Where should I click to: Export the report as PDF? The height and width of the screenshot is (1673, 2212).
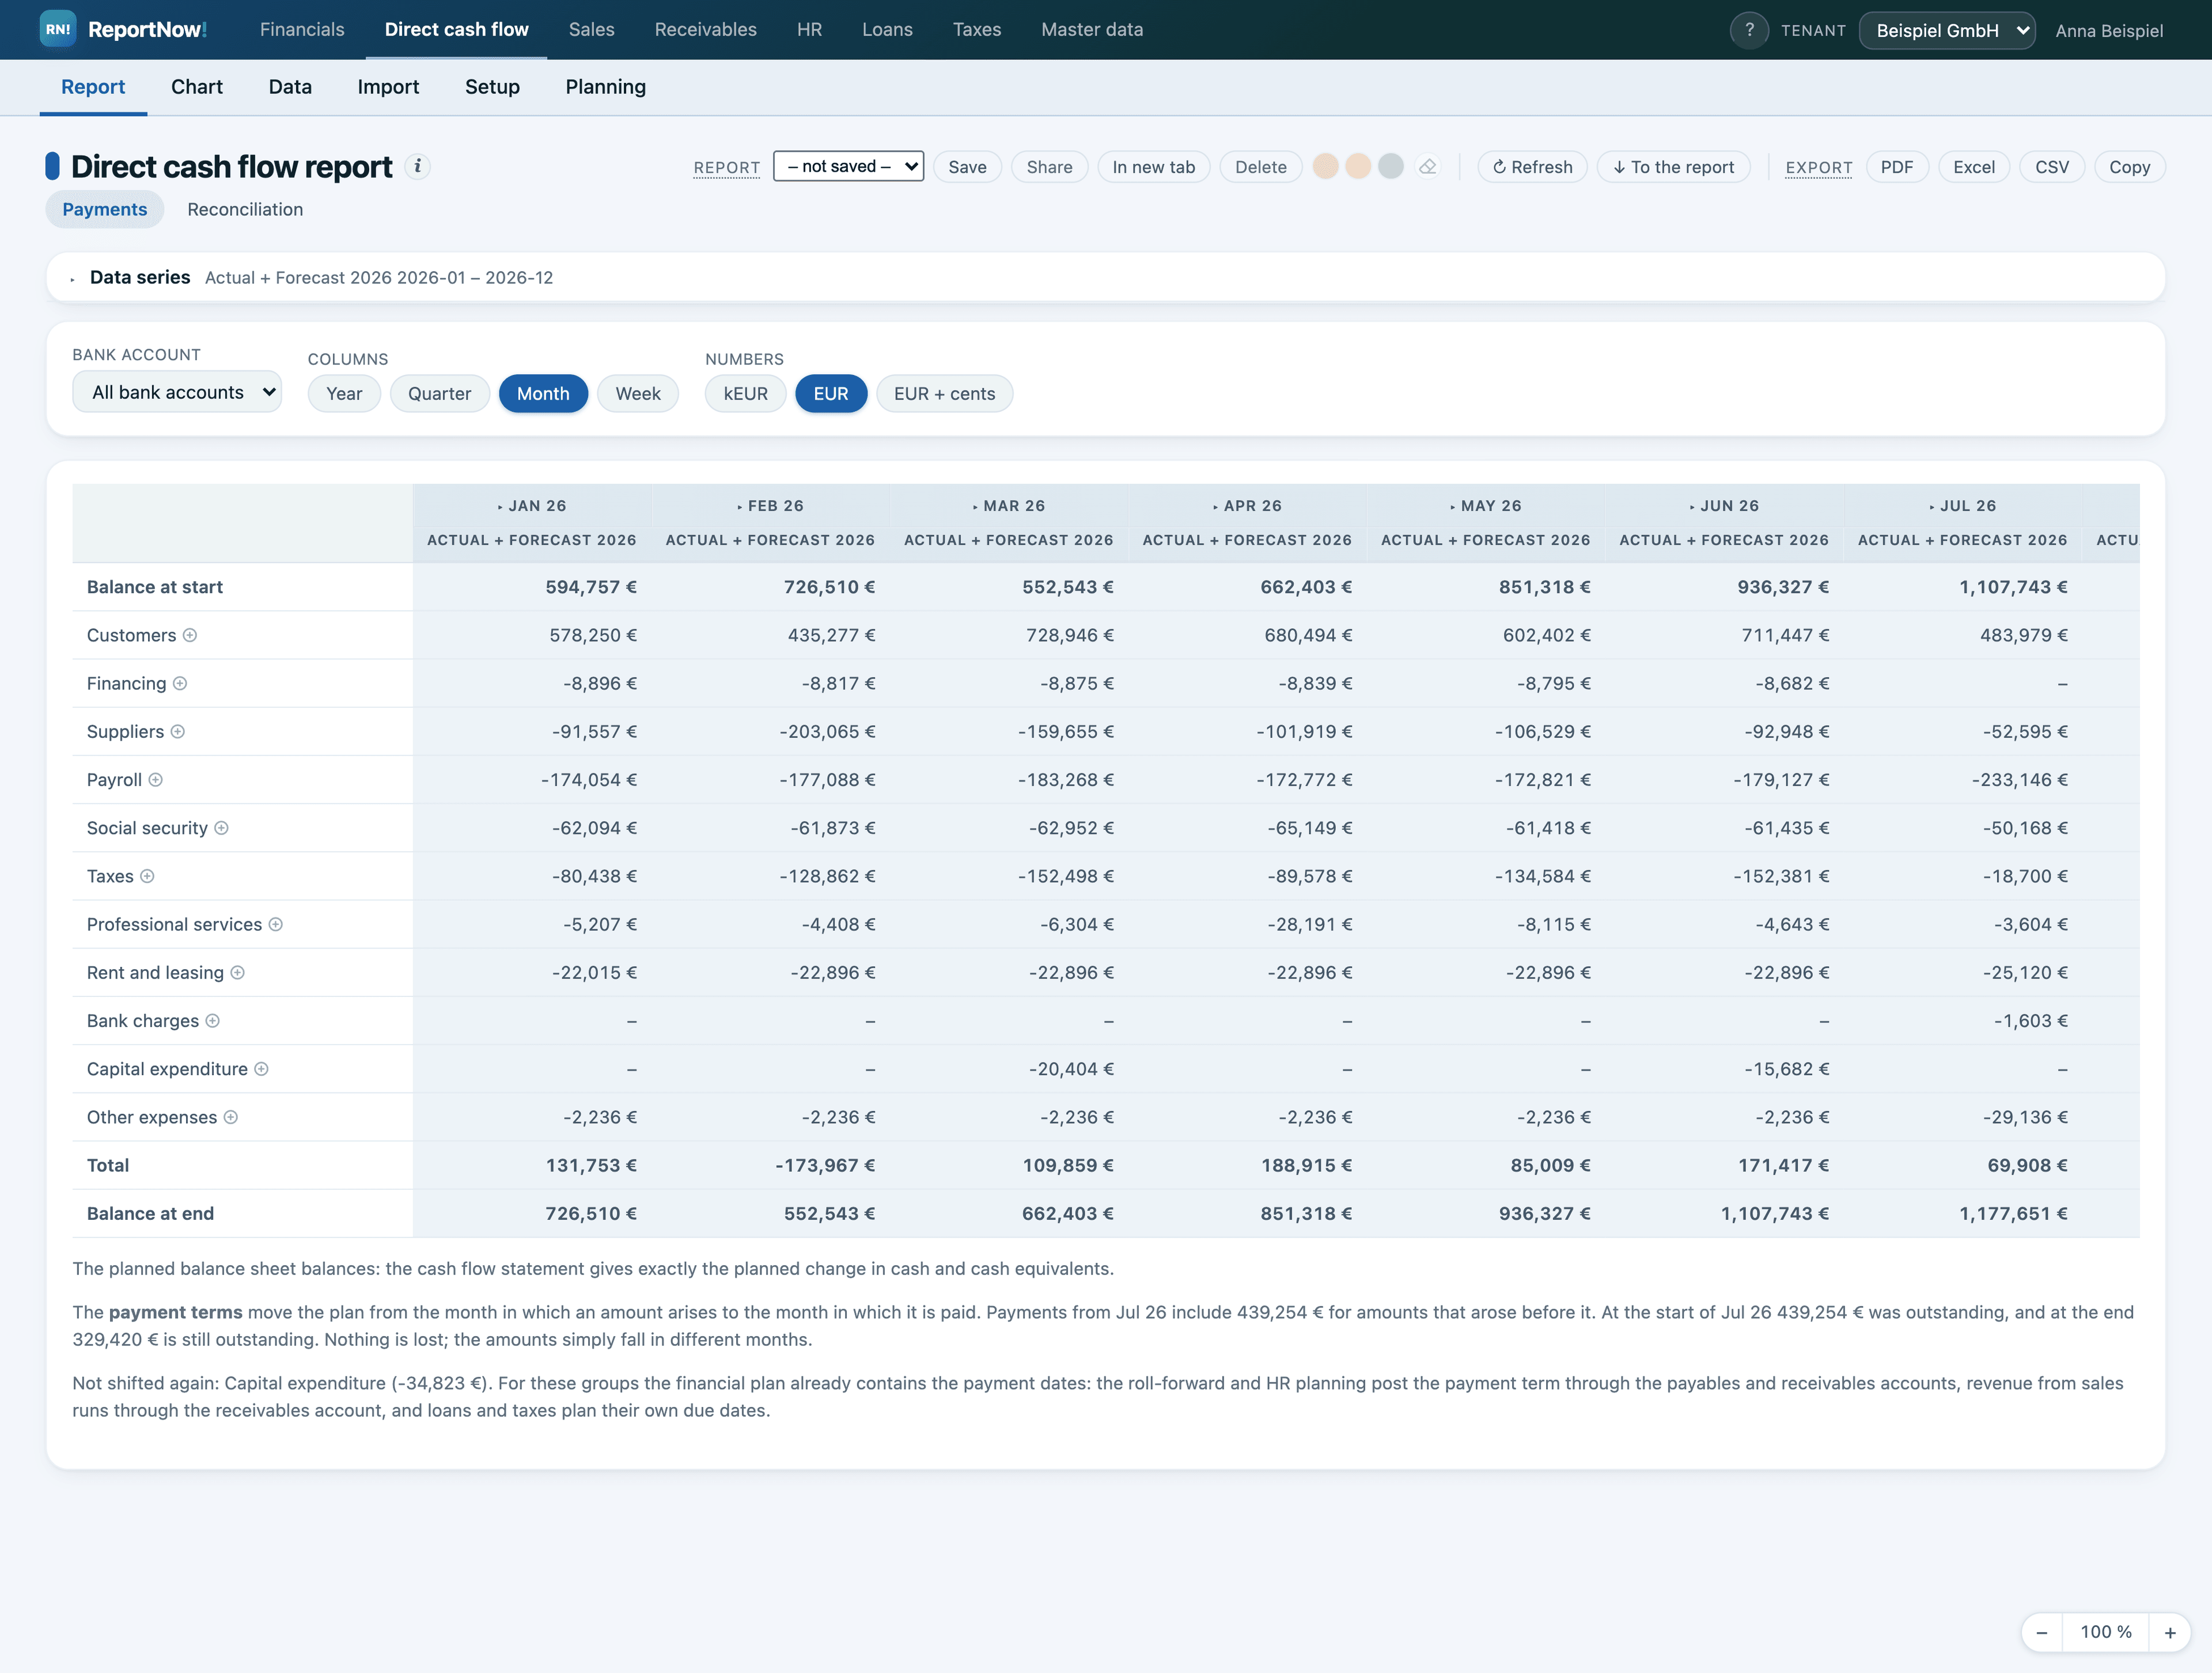coord(1896,167)
